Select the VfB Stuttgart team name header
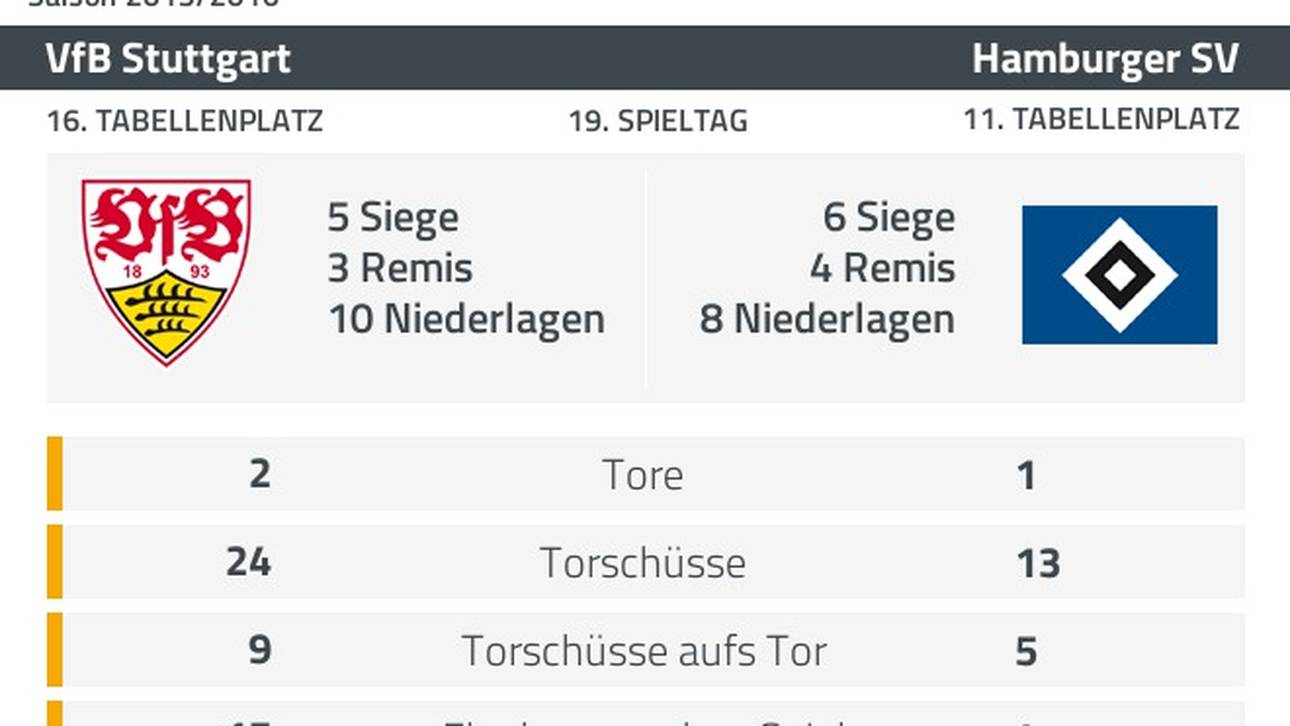 click(168, 59)
